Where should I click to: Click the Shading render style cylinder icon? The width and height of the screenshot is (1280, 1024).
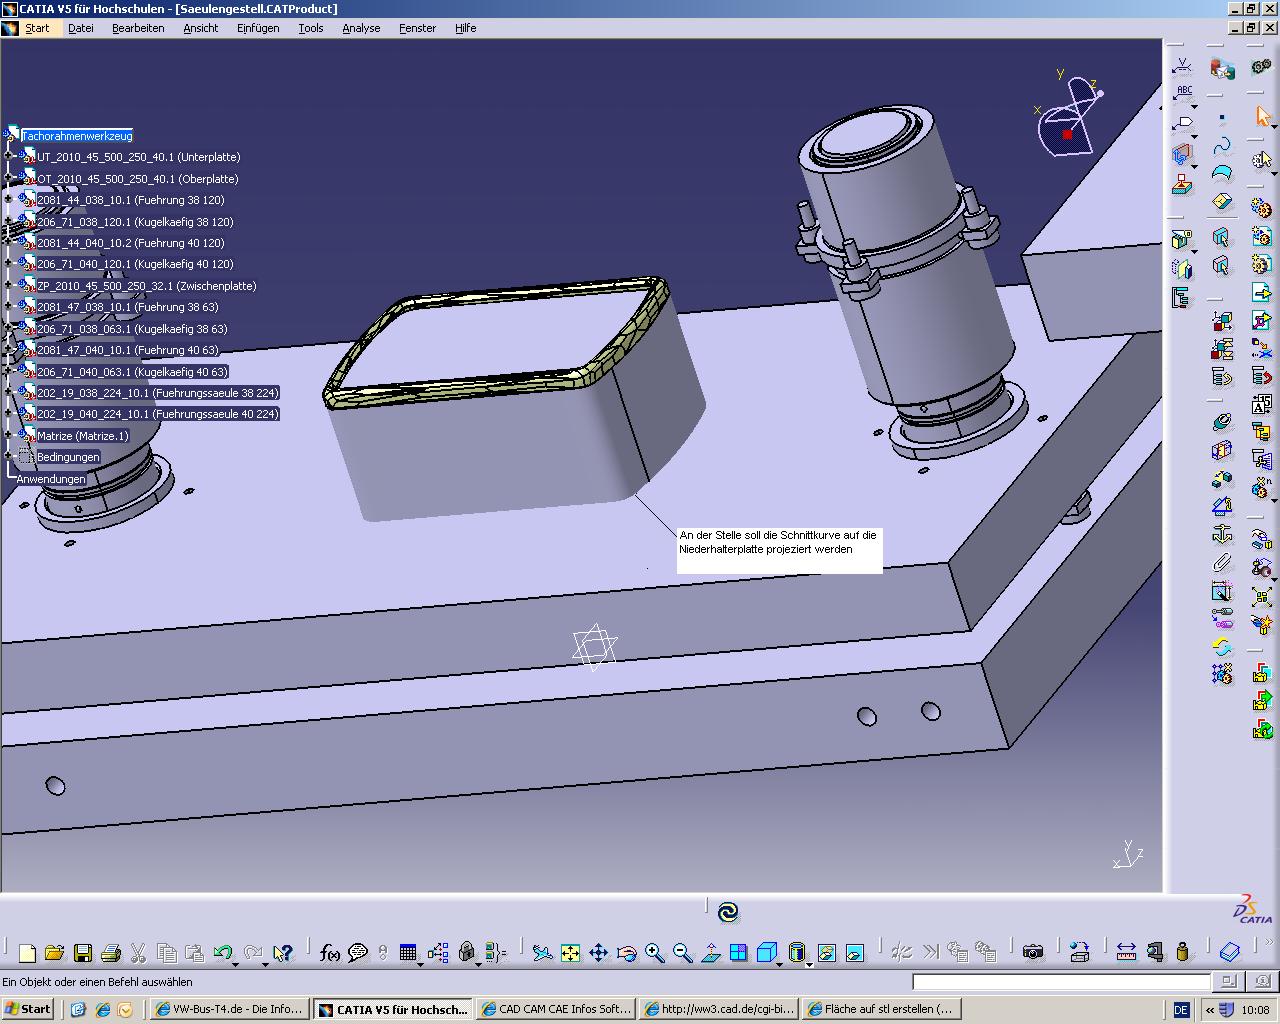[797, 953]
